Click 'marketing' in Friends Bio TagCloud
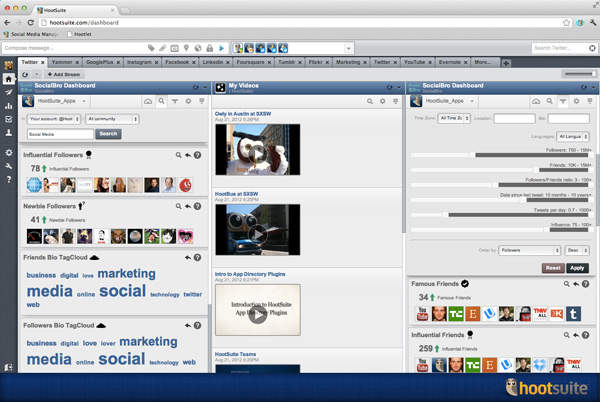Screen dimensions: 600x402 click(x=127, y=273)
